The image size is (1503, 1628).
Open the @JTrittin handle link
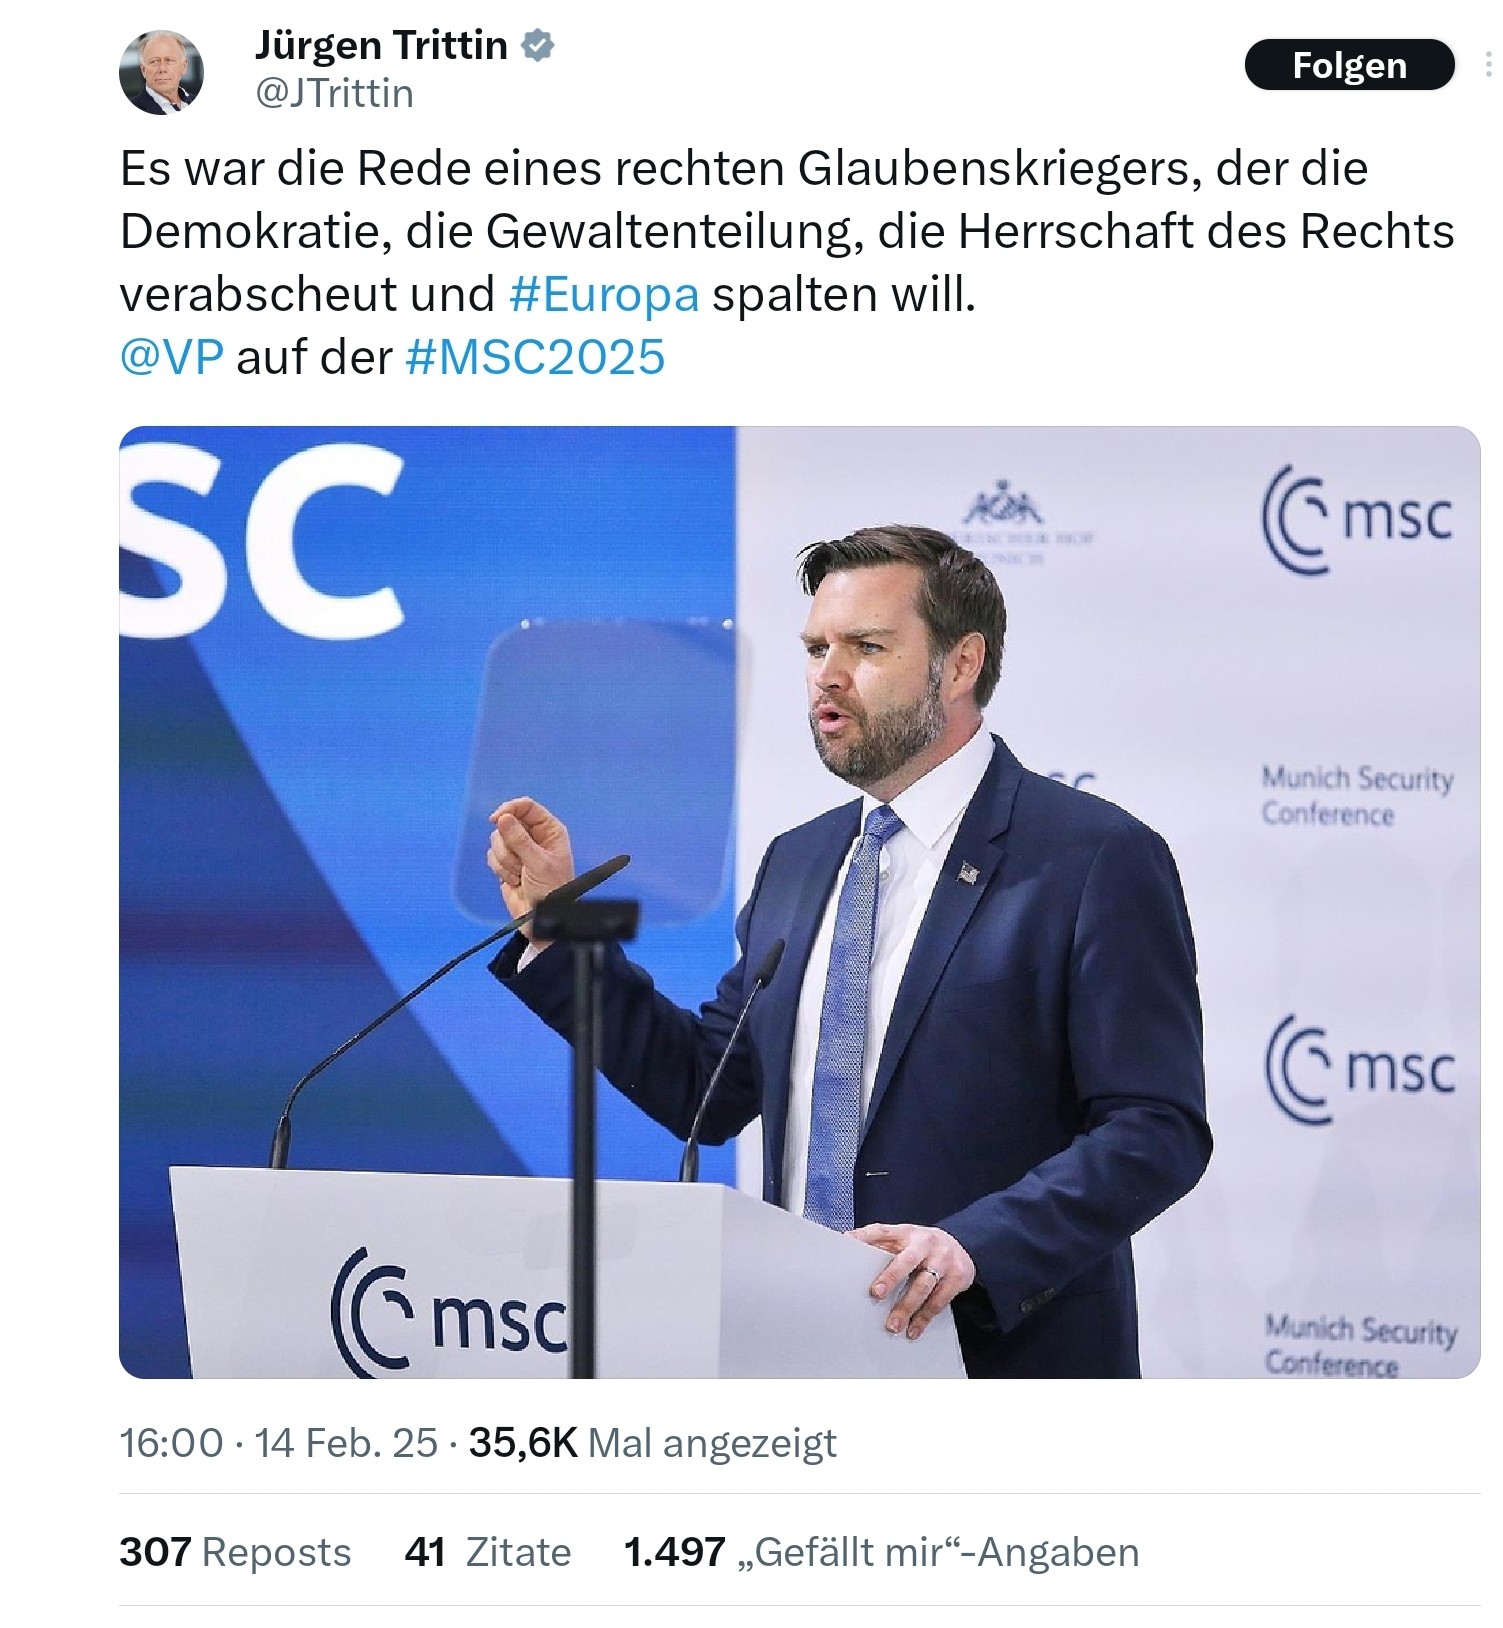(334, 93)
